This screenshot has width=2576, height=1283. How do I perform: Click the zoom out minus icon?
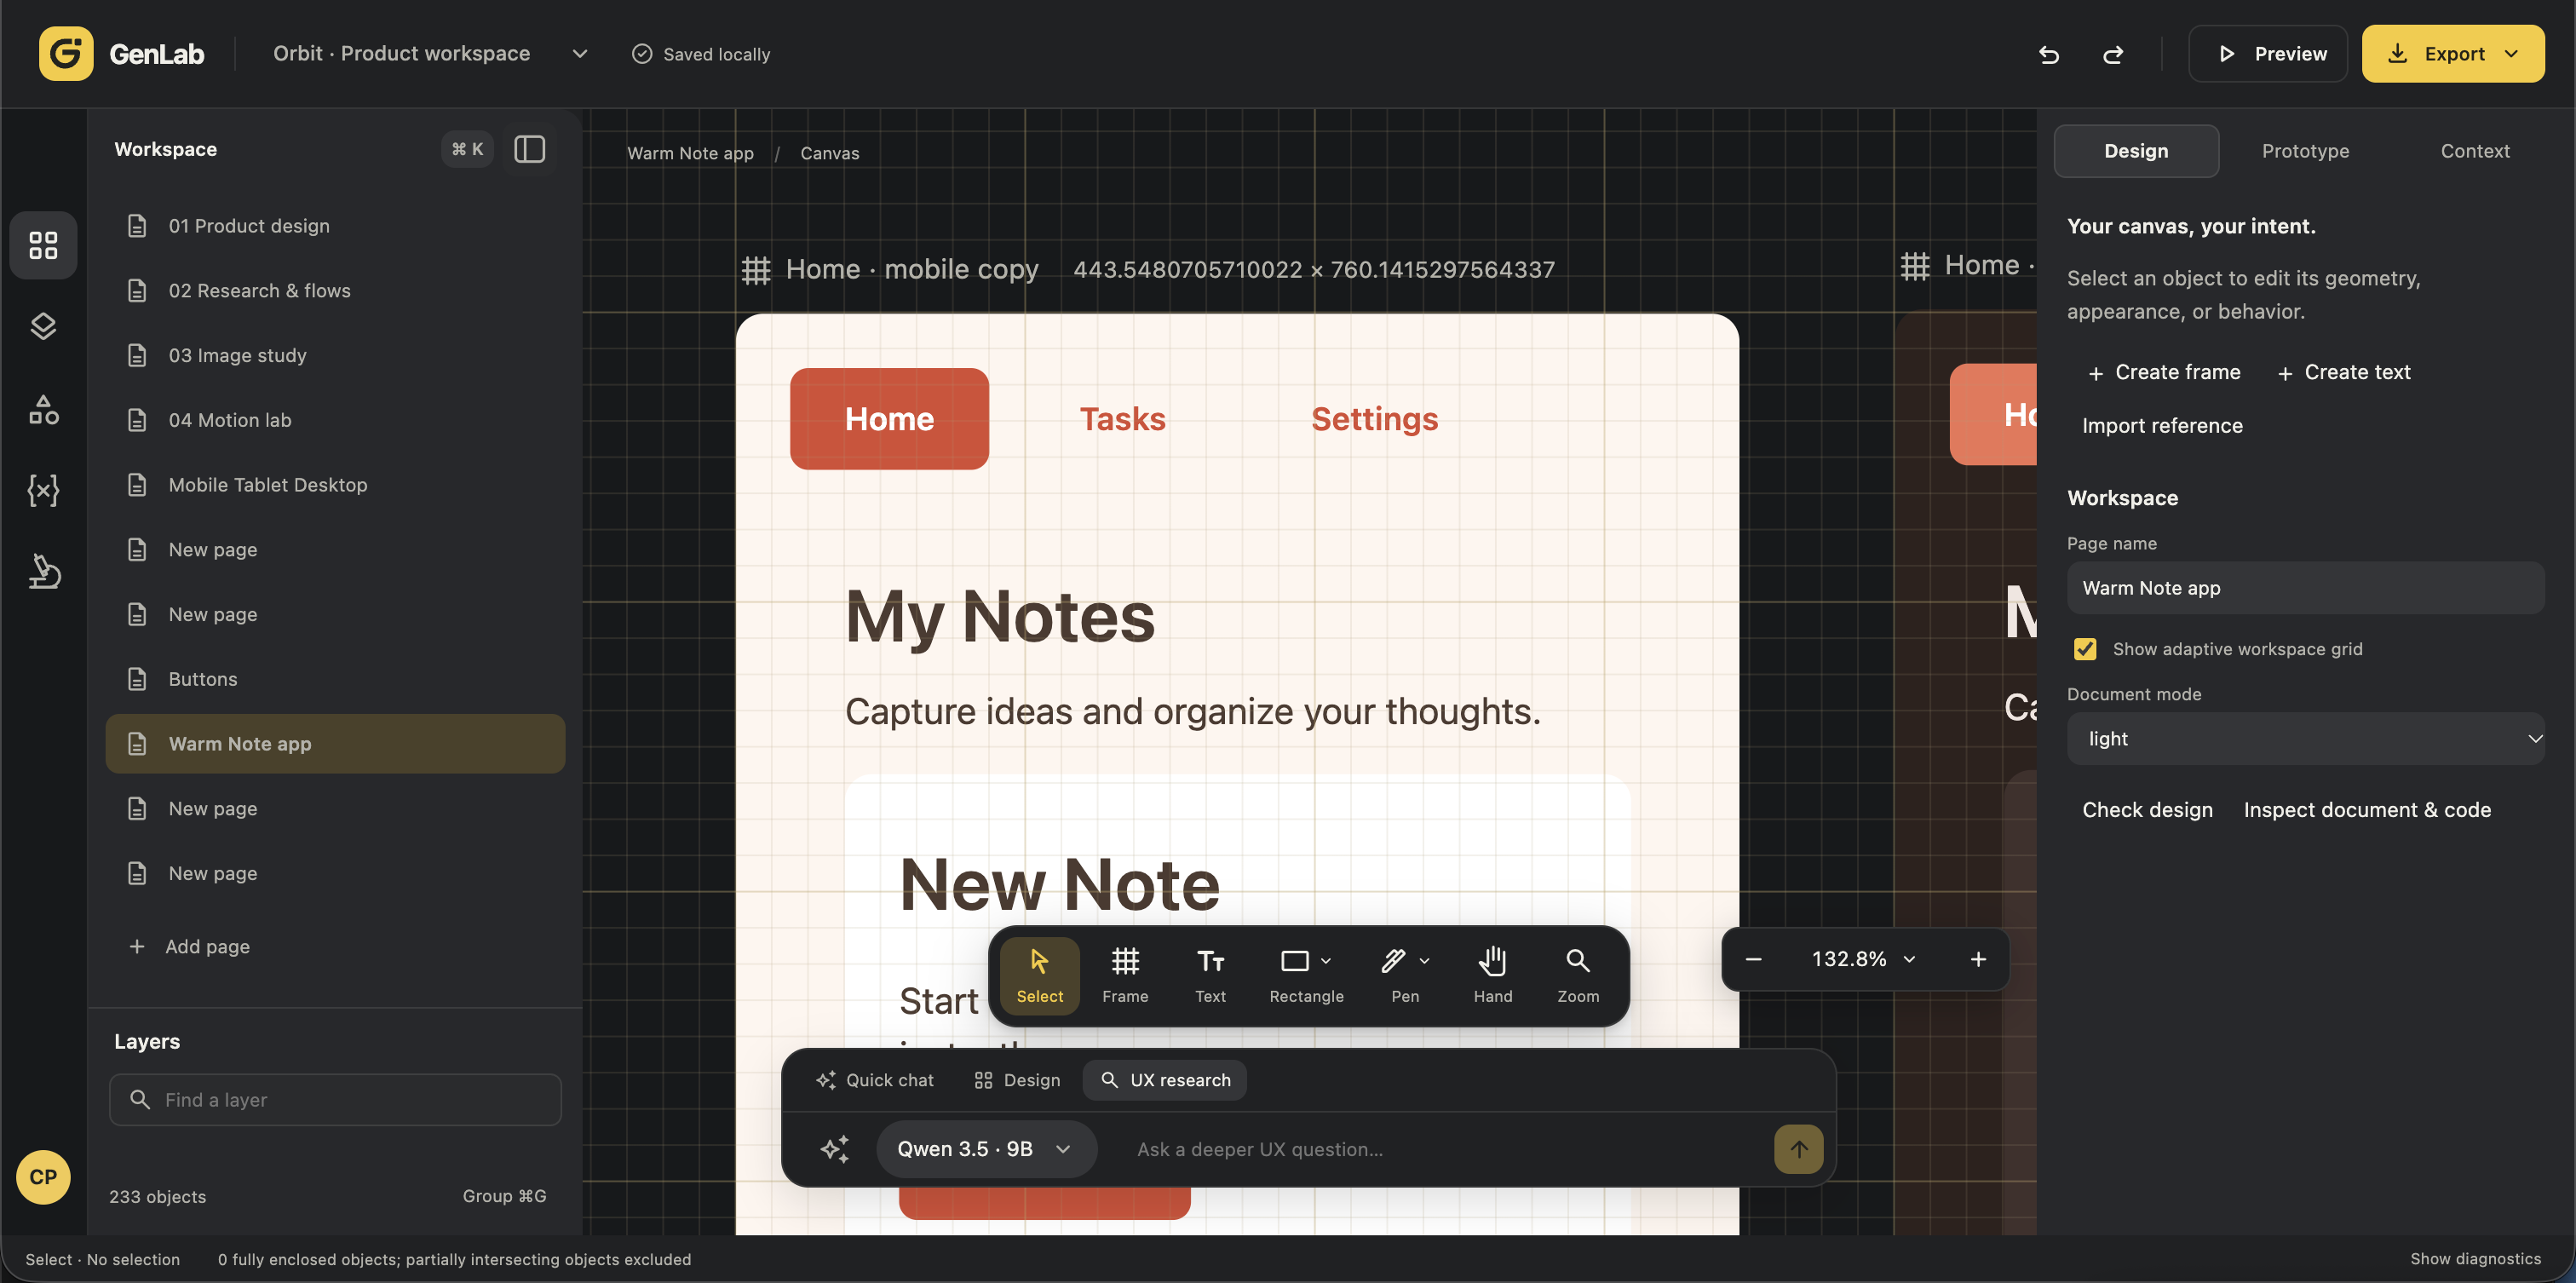[1753, 959]
